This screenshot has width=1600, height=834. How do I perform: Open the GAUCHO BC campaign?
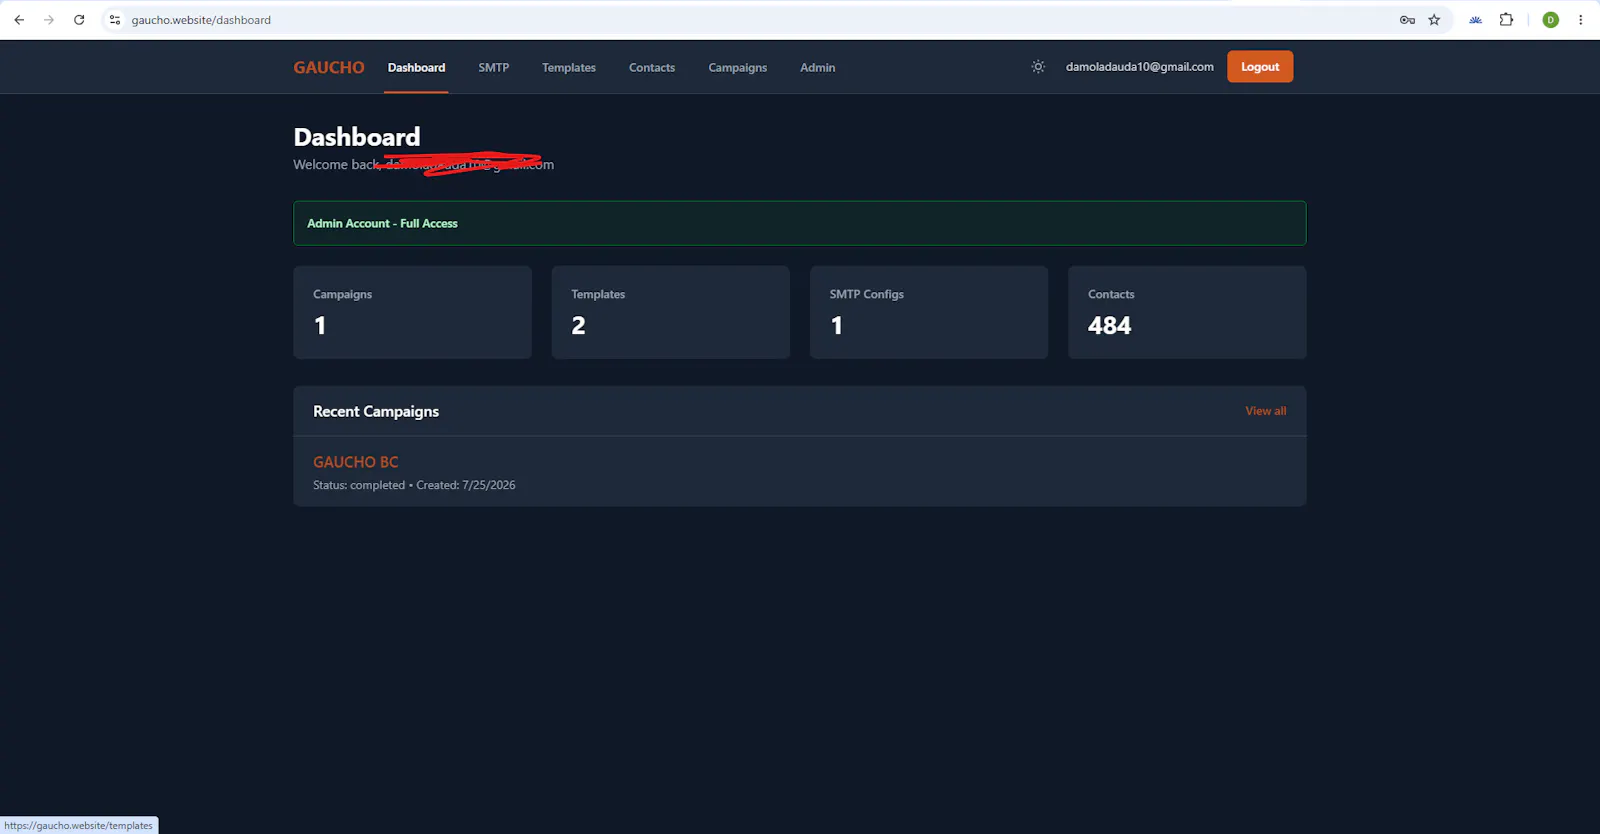click(356, 462)
